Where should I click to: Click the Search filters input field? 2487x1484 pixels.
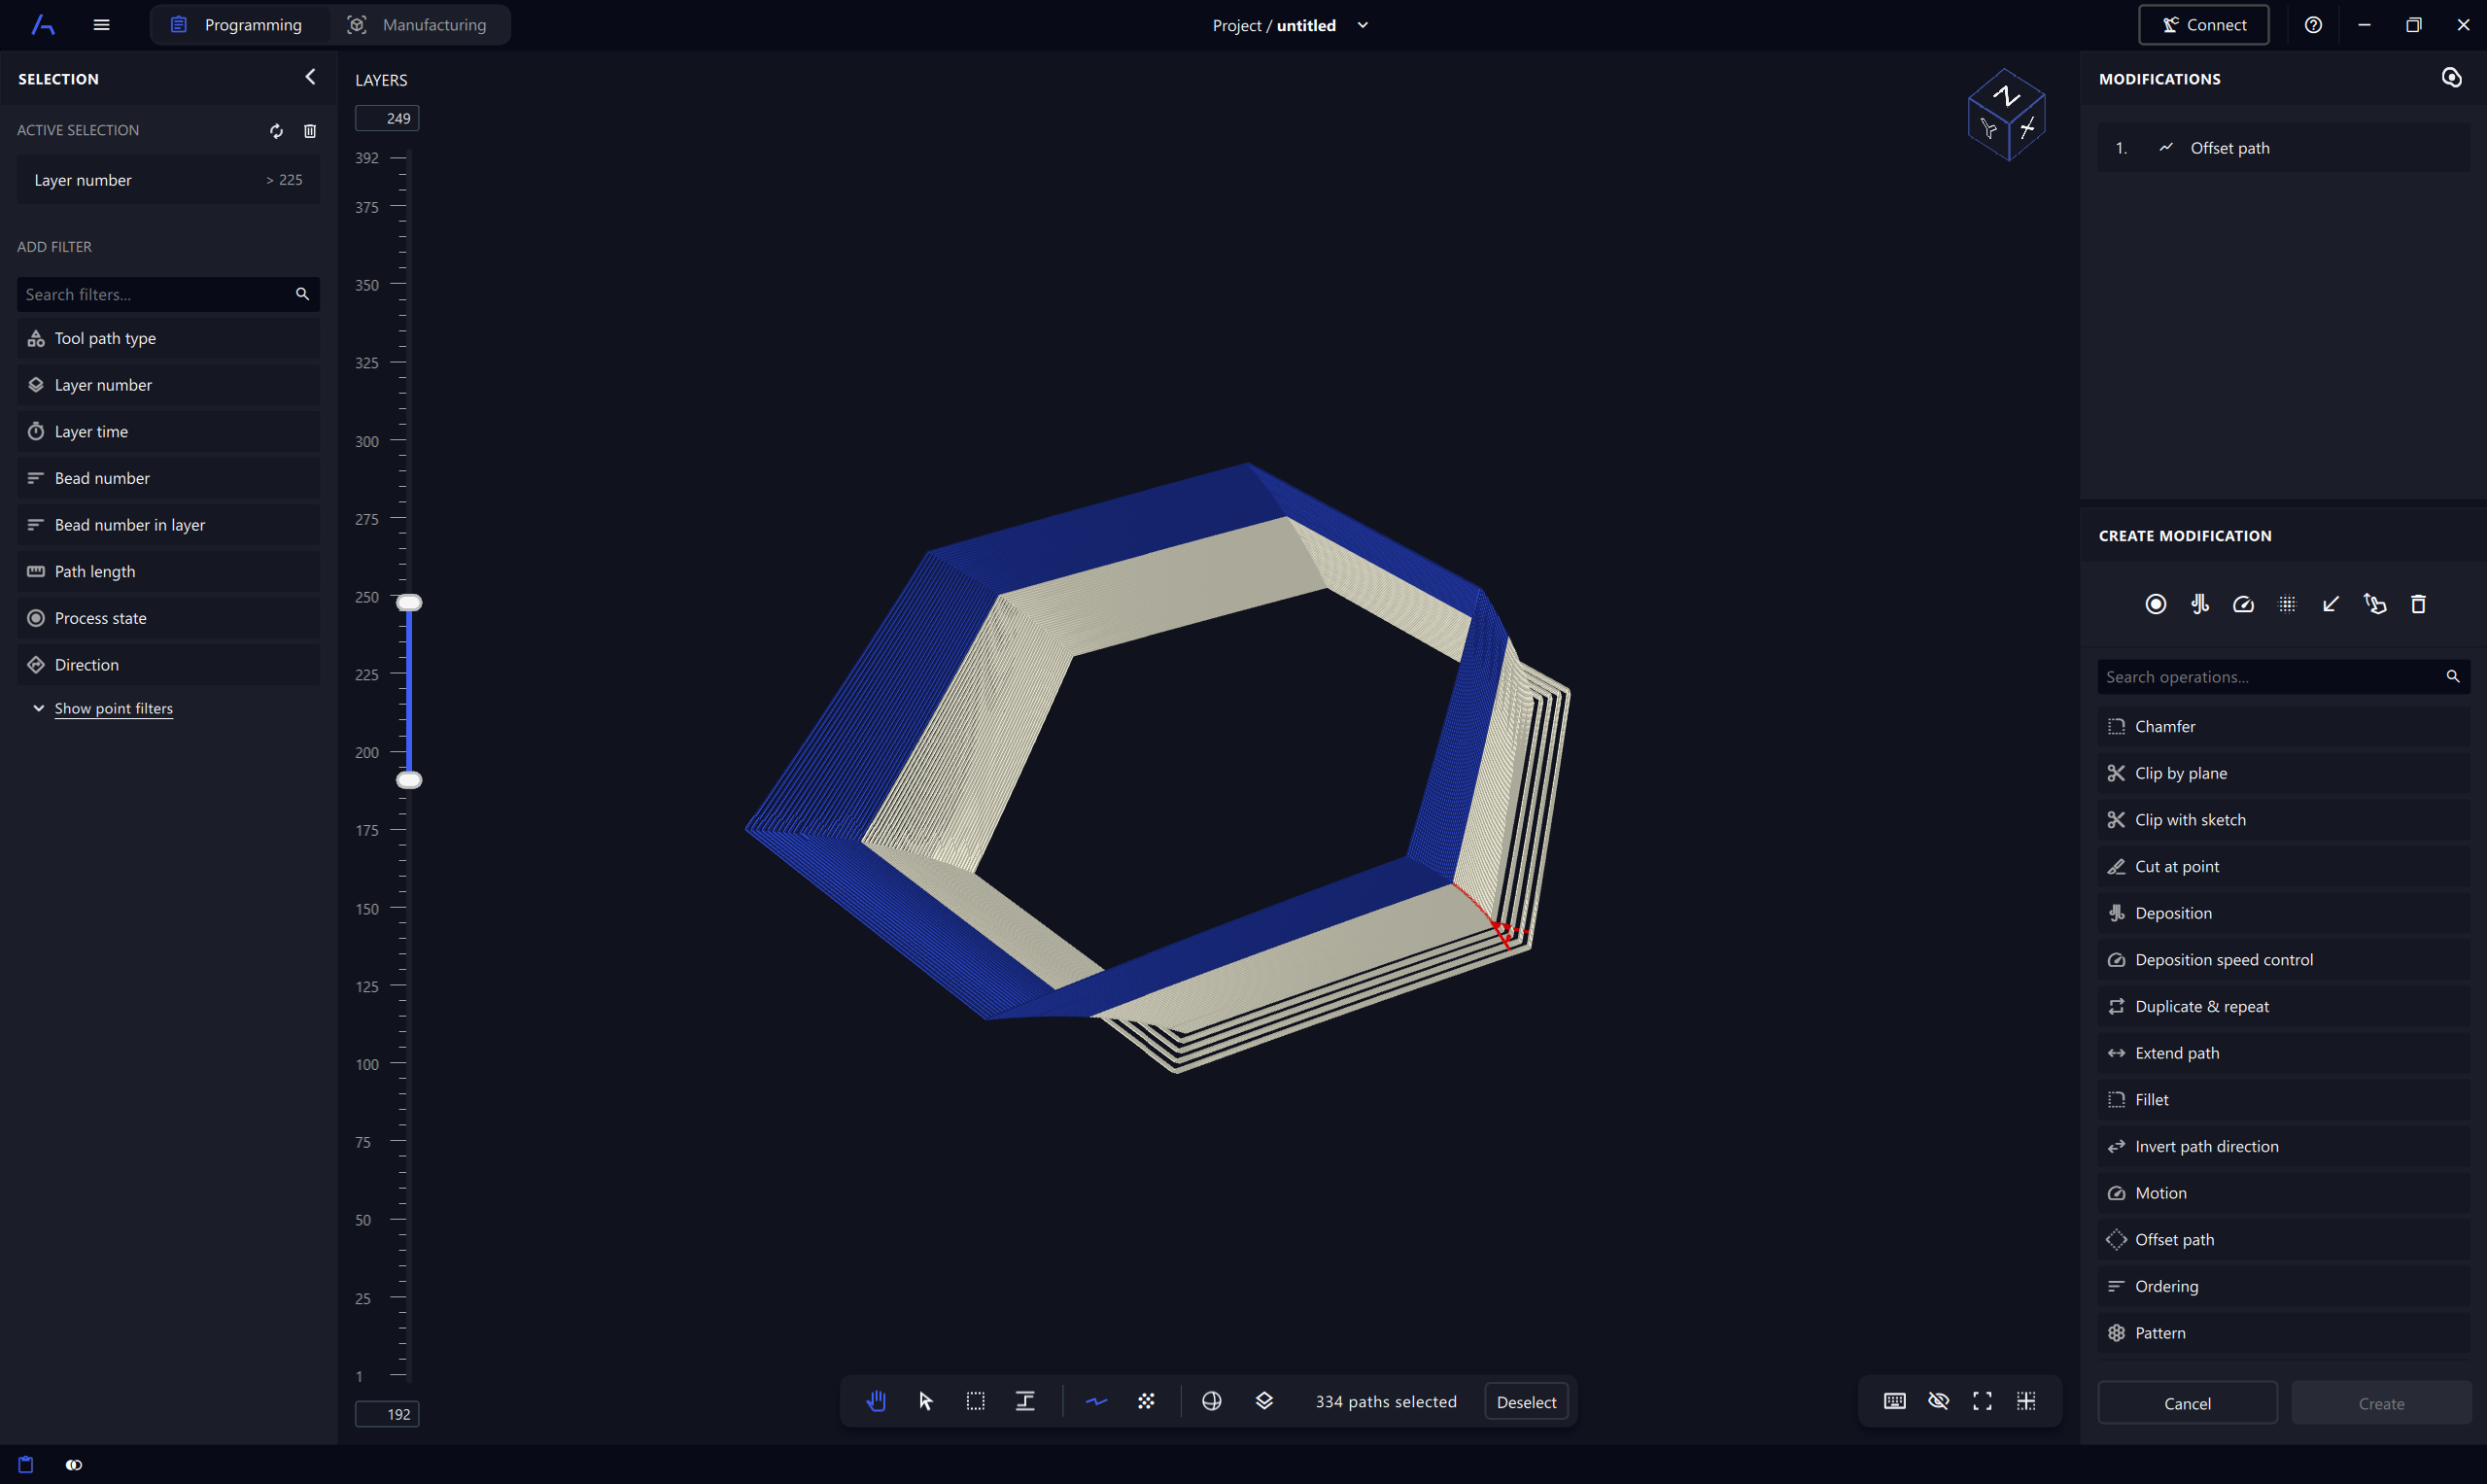(x=168, y=294)
